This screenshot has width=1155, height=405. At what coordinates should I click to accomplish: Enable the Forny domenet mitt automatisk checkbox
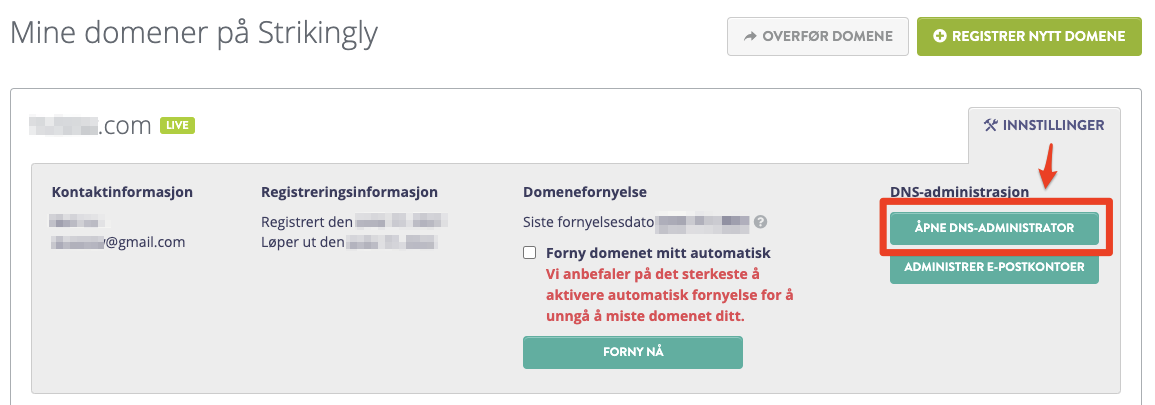coord(529,253)
